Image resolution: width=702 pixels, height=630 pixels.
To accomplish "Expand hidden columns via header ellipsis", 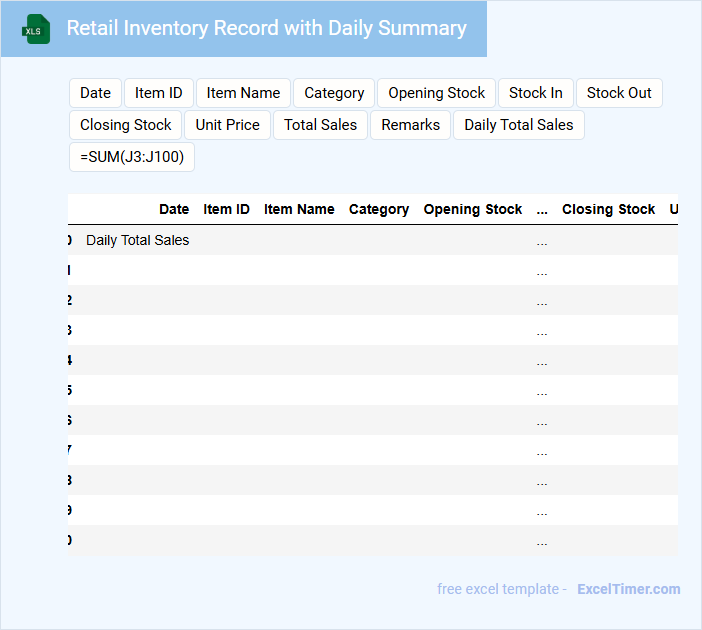I will point(542,209).
